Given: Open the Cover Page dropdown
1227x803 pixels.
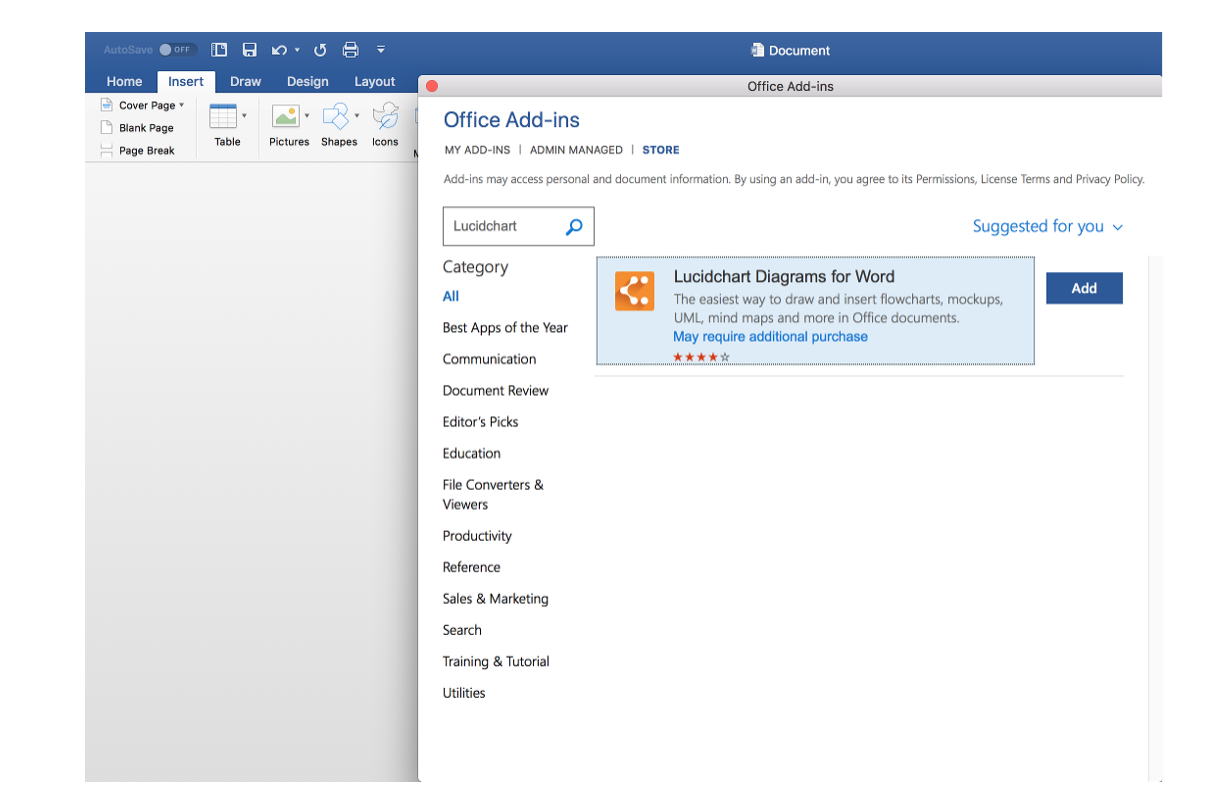Looking at the screenshot, I should 143,105.
